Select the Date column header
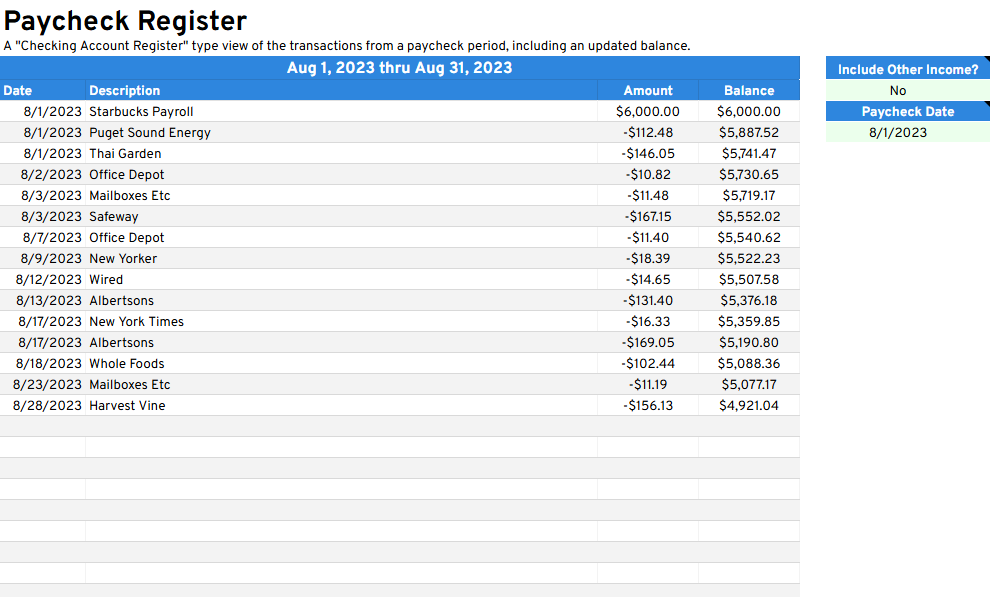This screenshot has width=994, height=597. coord(18,90)
